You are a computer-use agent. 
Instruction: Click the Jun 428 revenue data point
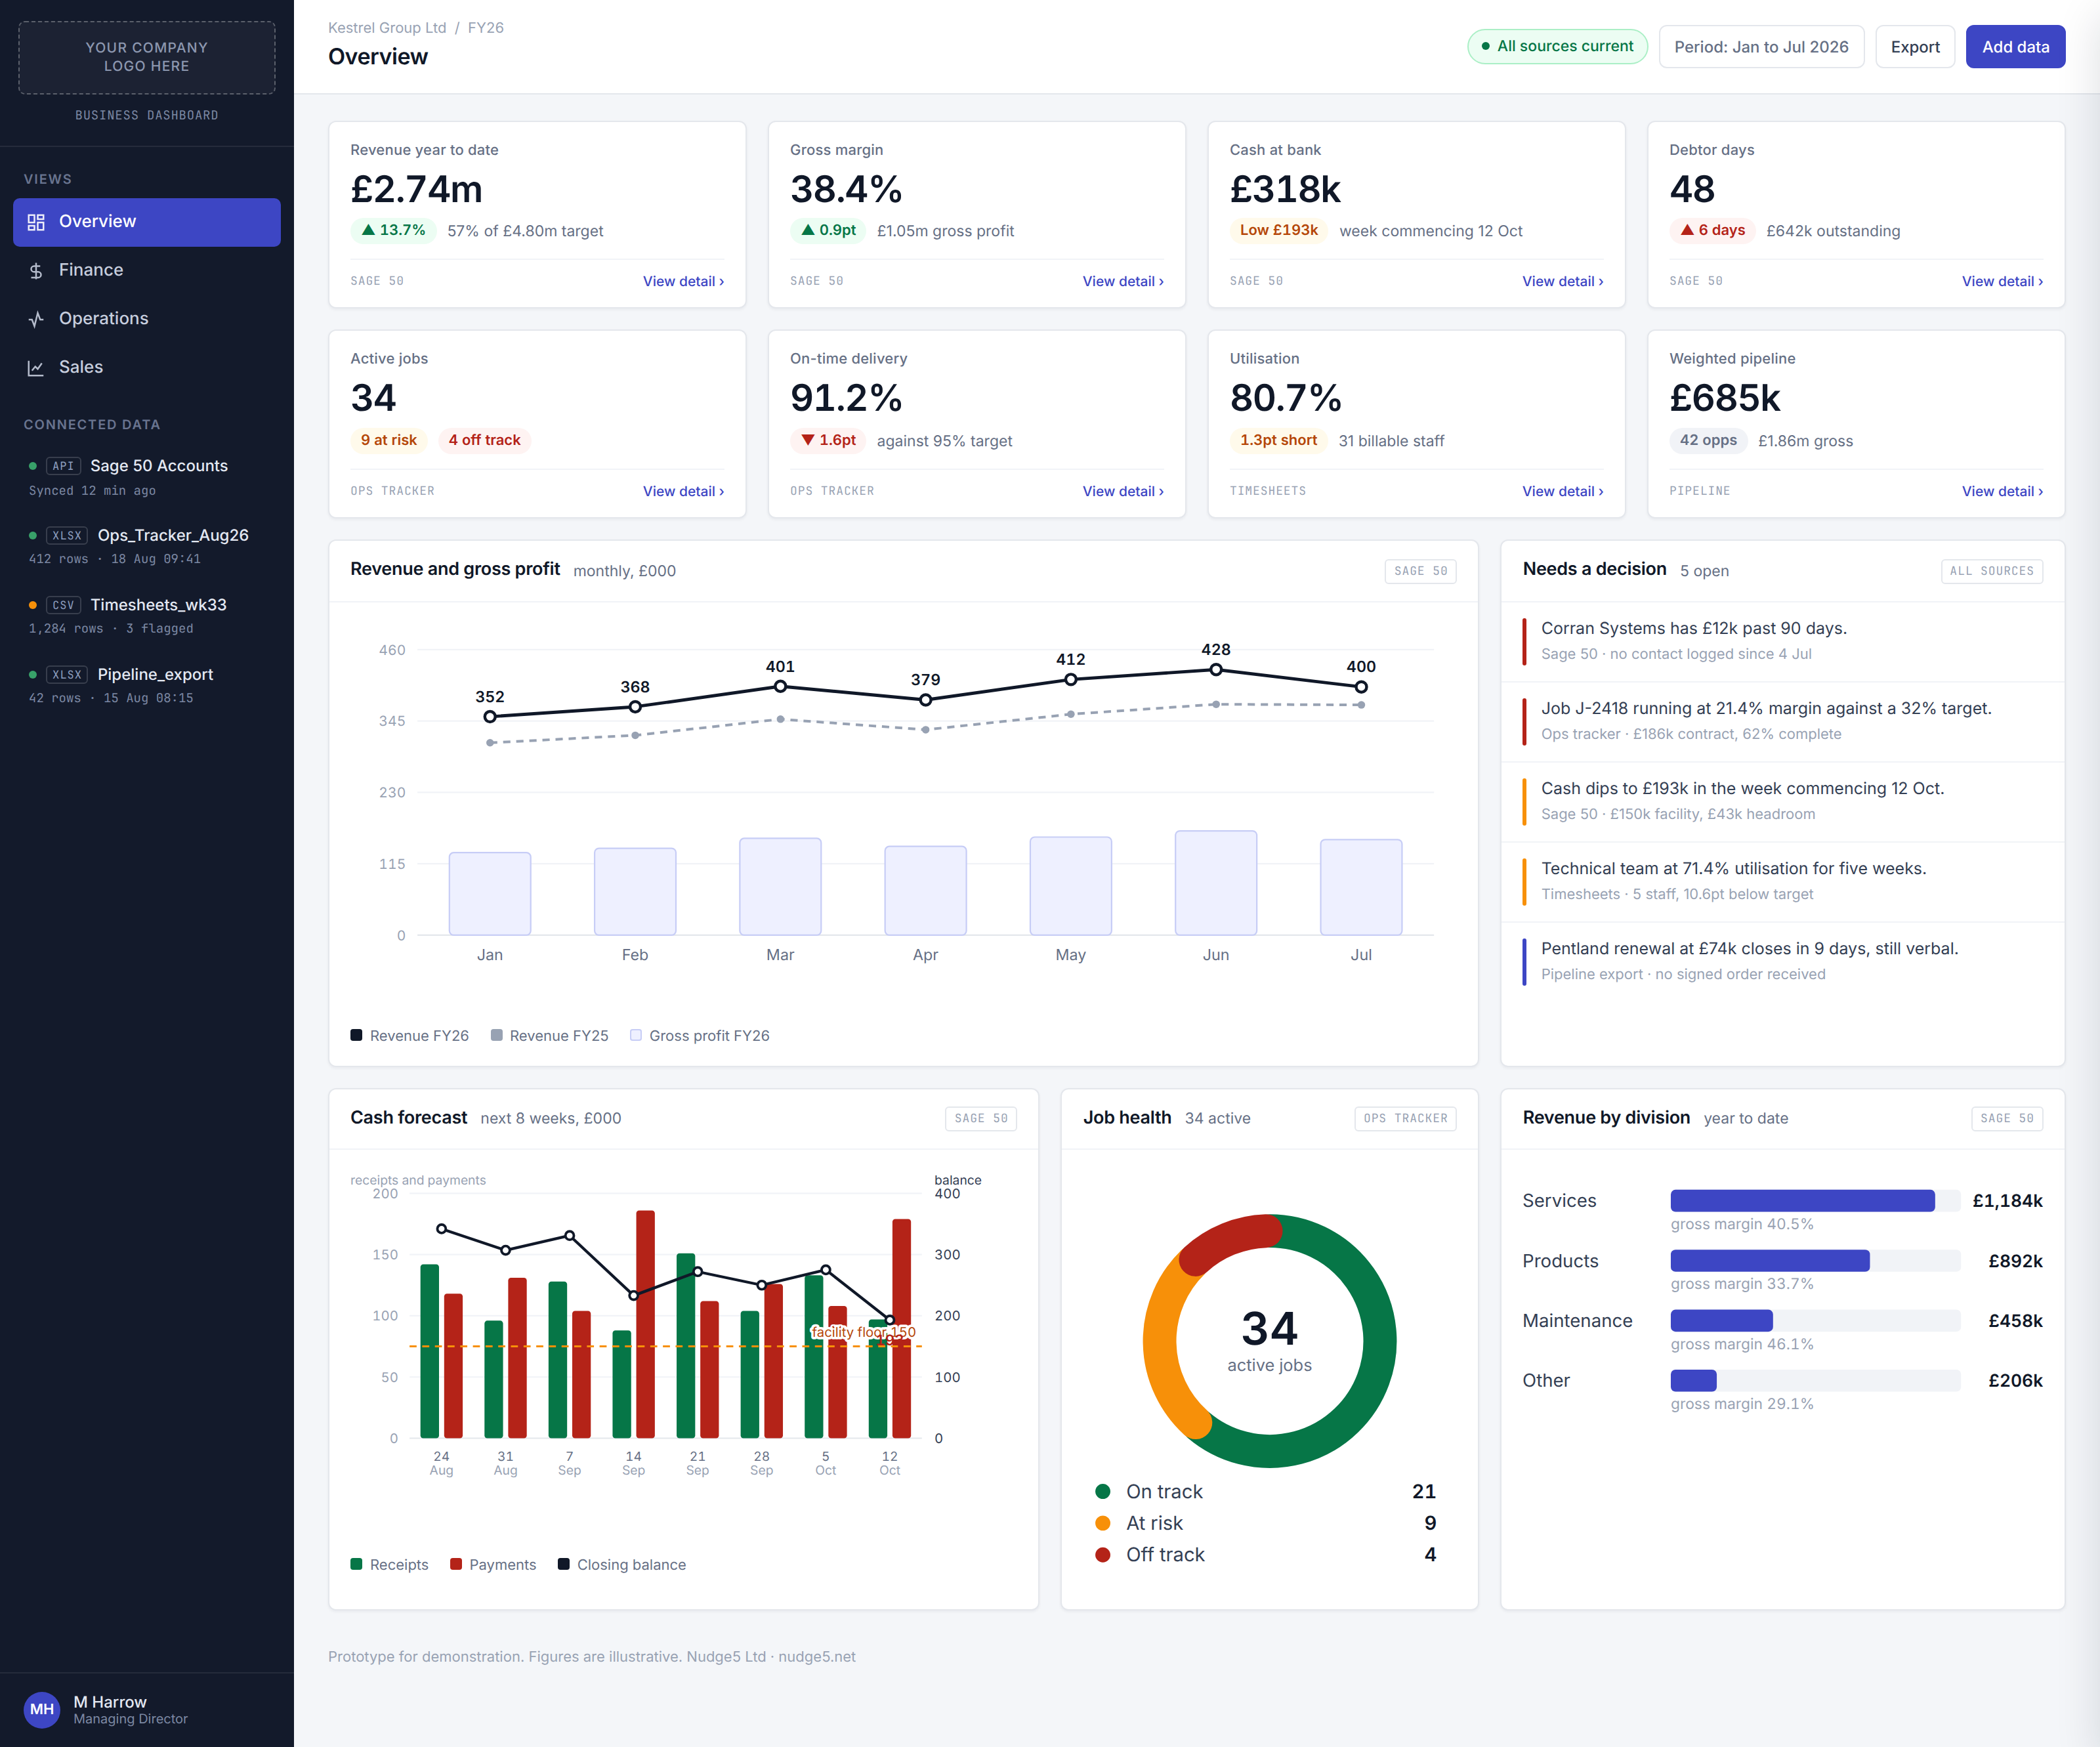1216,670
